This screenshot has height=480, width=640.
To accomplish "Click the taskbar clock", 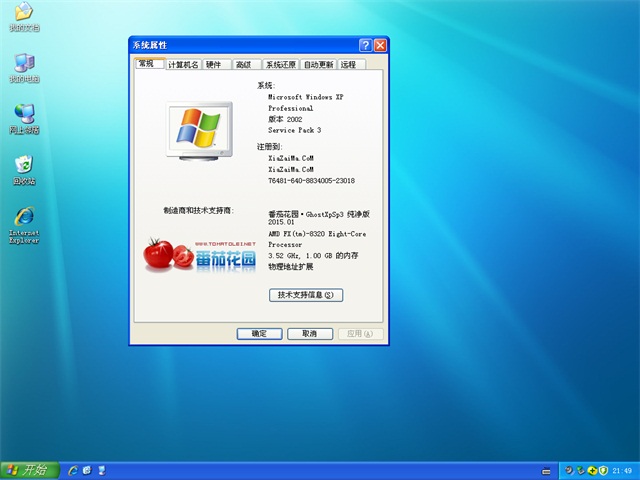I will point(622,469).
